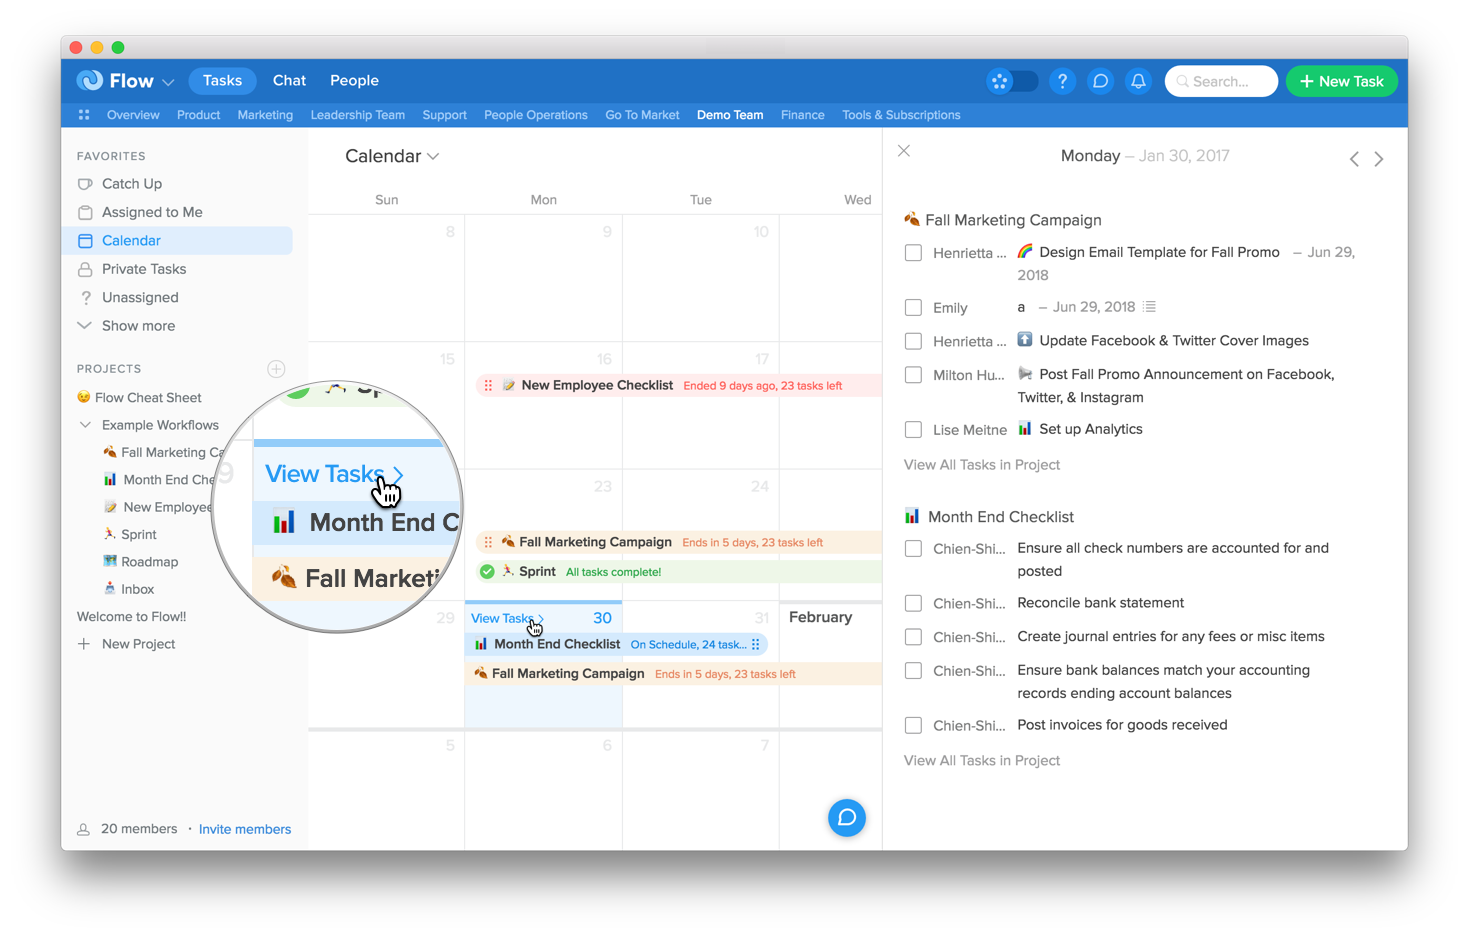Open the Marketing team tab
This screenshot has height=937, width=1469.
pos(265,115)
